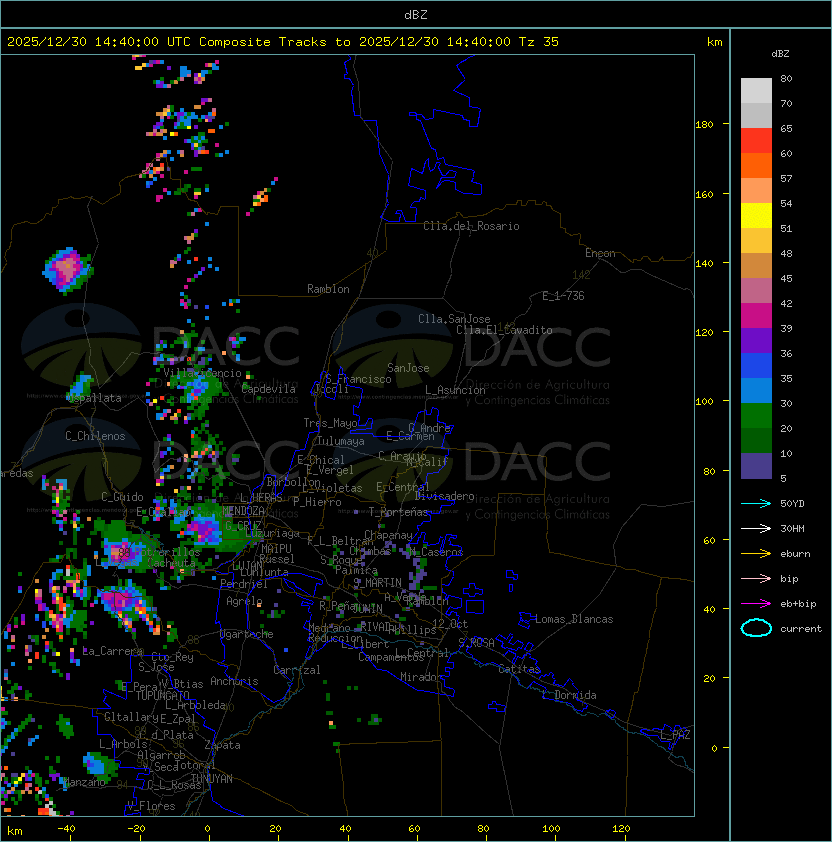The image size is (832, 842).
Task: Click the pink bip arrow in legend
Action: (756, 578)
